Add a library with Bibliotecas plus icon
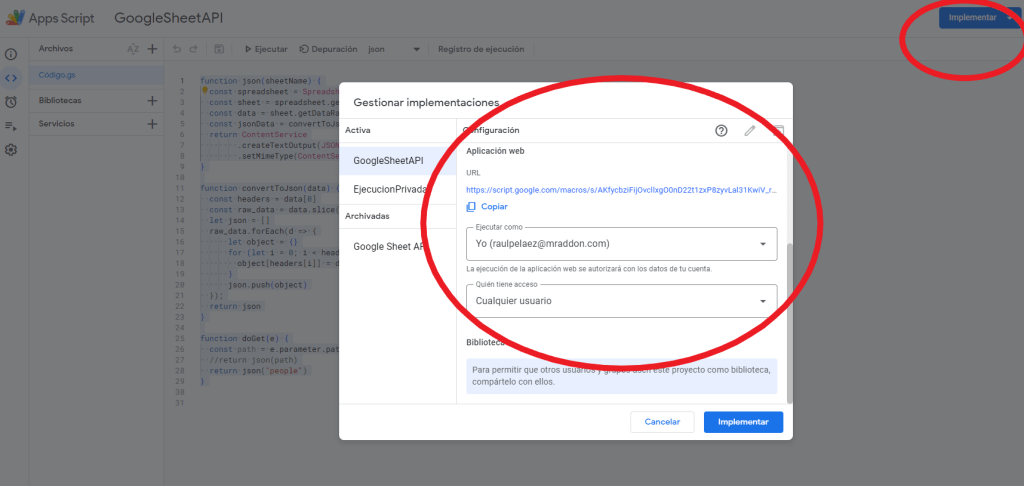Viewport: 1024px width, 486px height. point(152,101)
